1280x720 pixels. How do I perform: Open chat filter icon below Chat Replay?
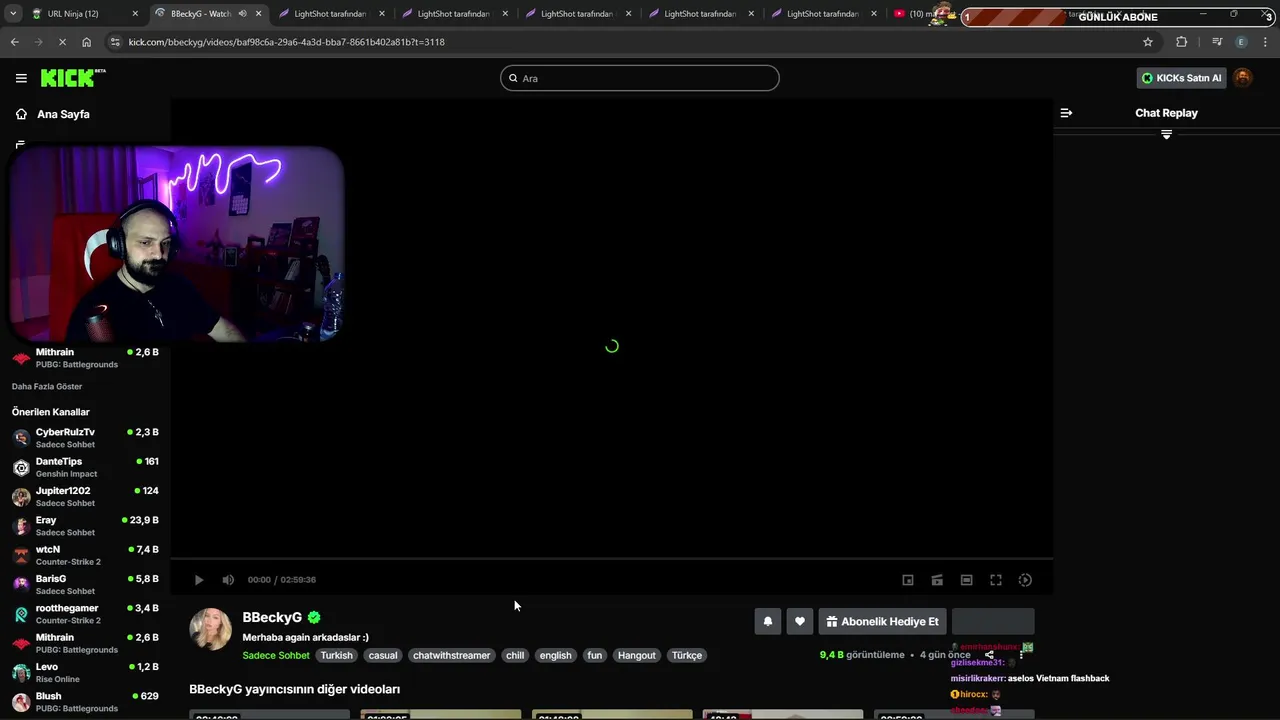tap(1166, 134)
